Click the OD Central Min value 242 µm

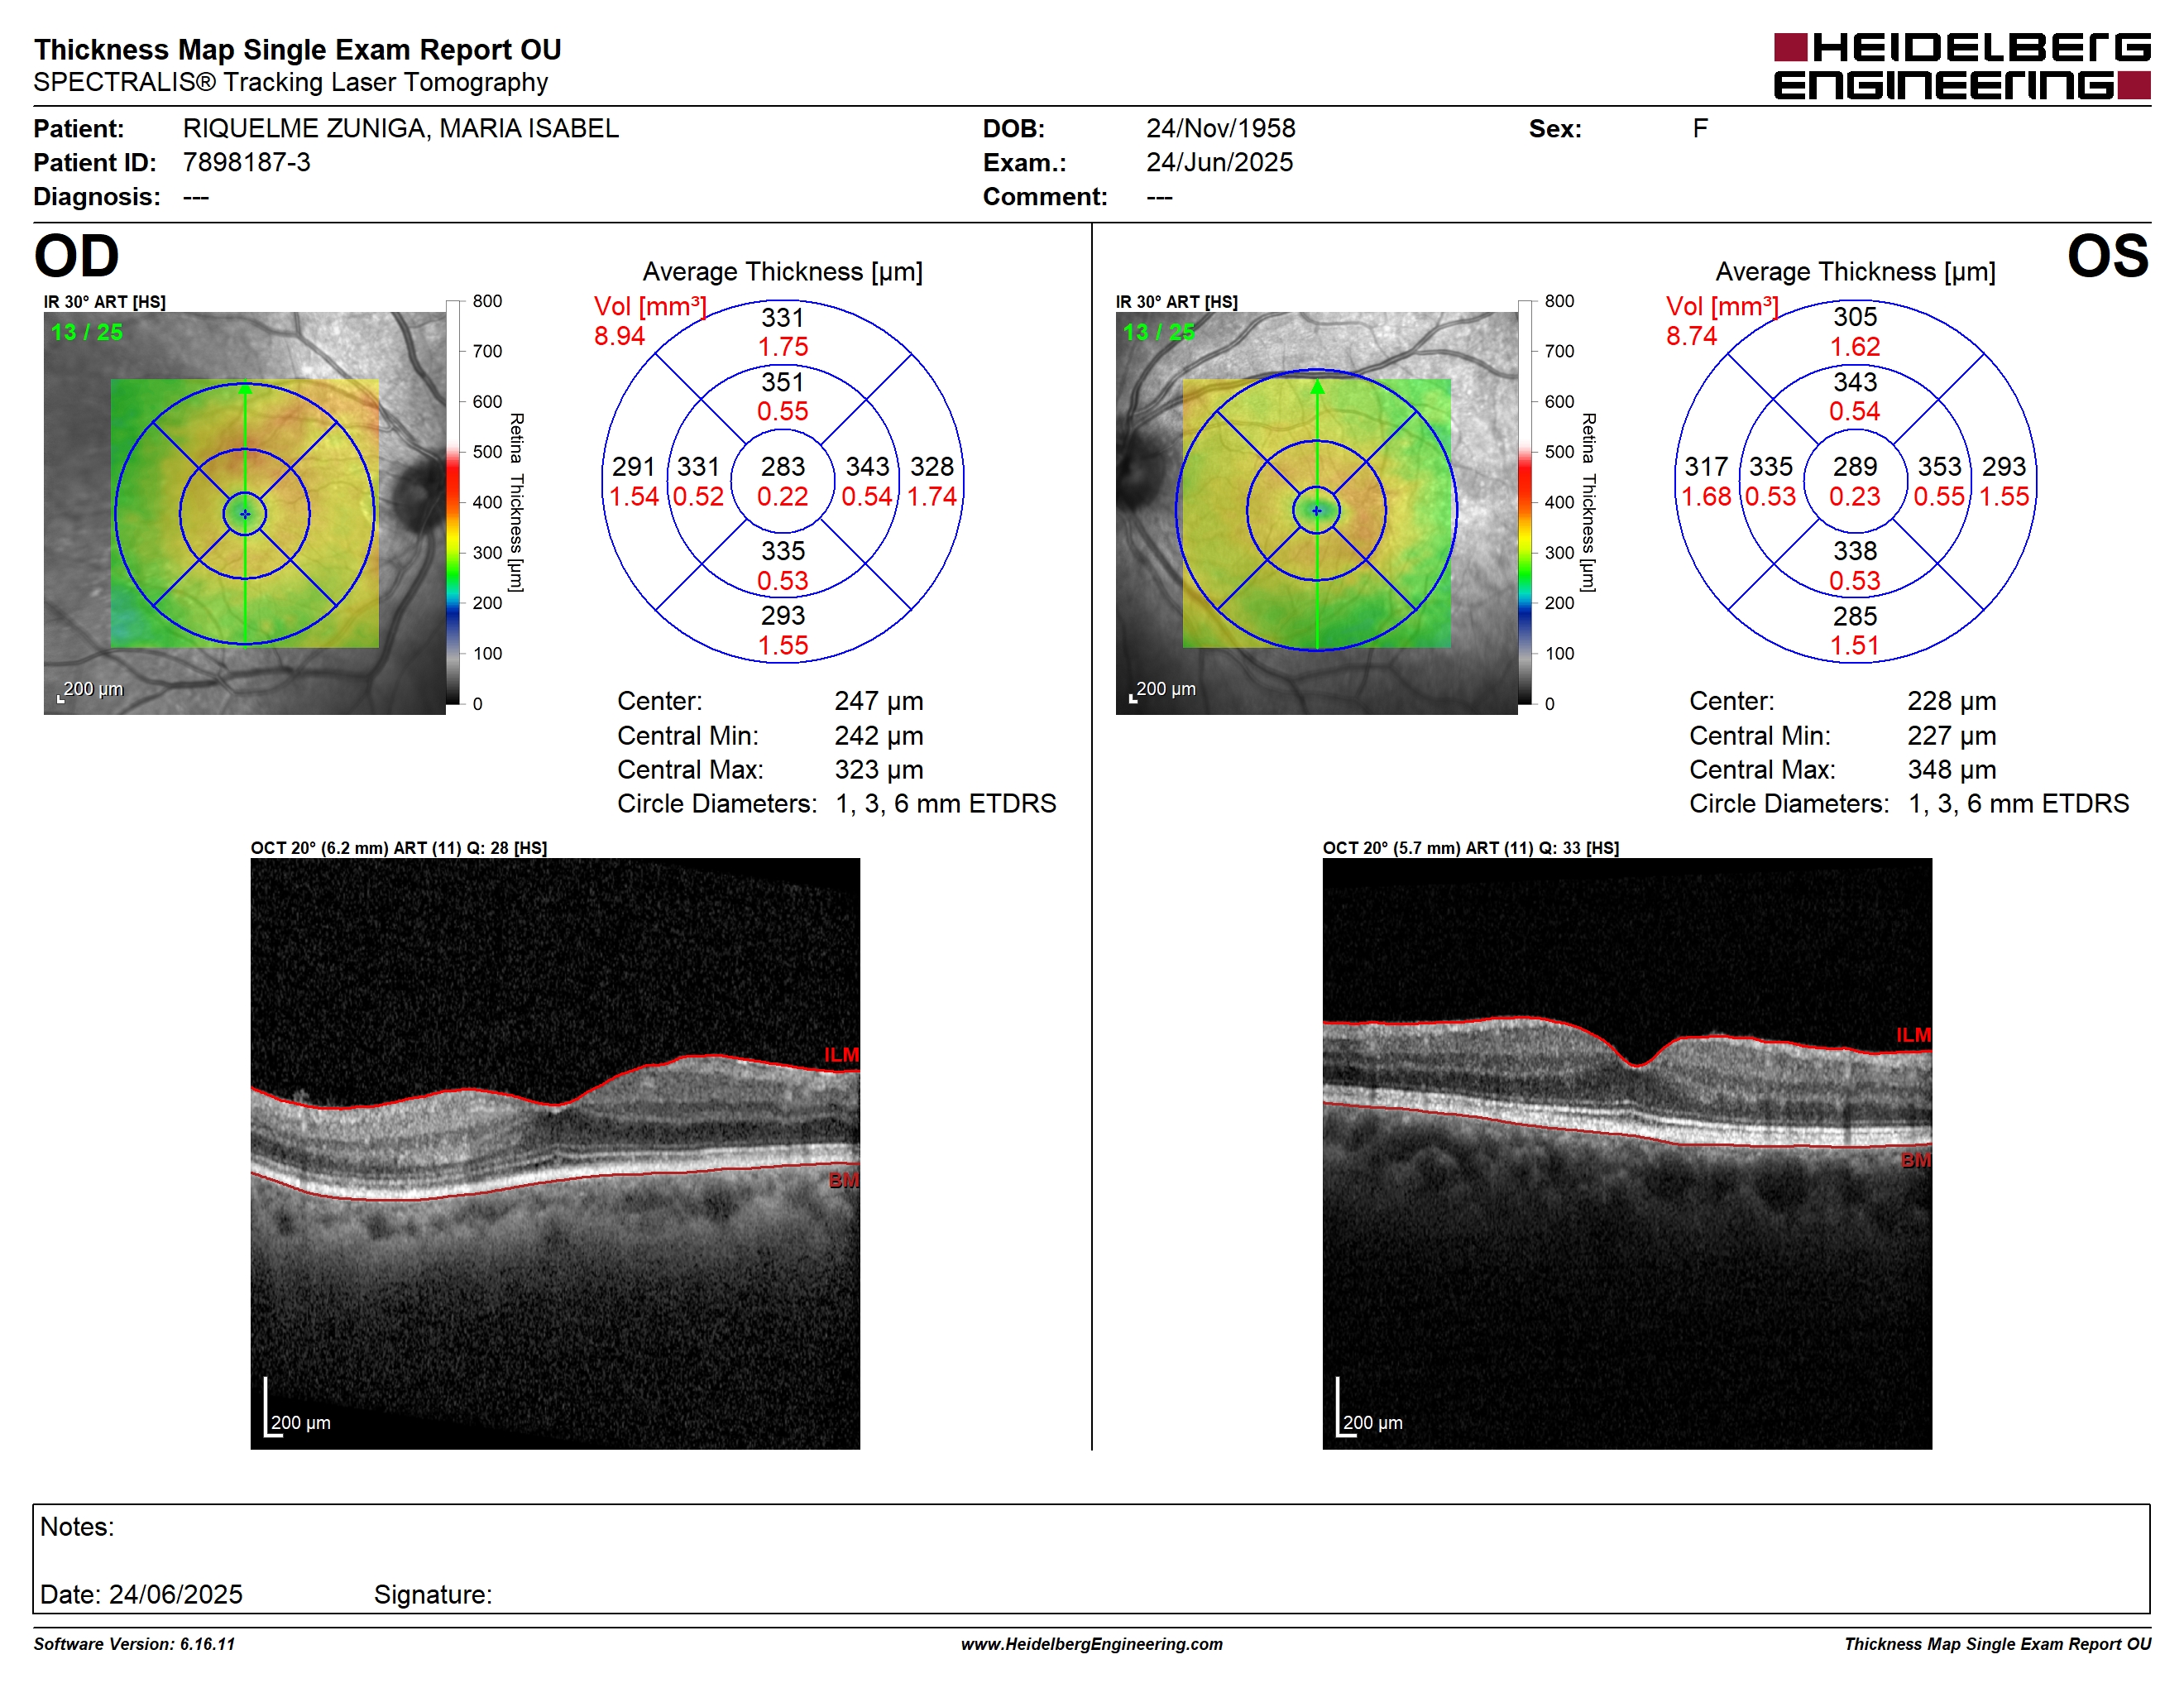878,736
